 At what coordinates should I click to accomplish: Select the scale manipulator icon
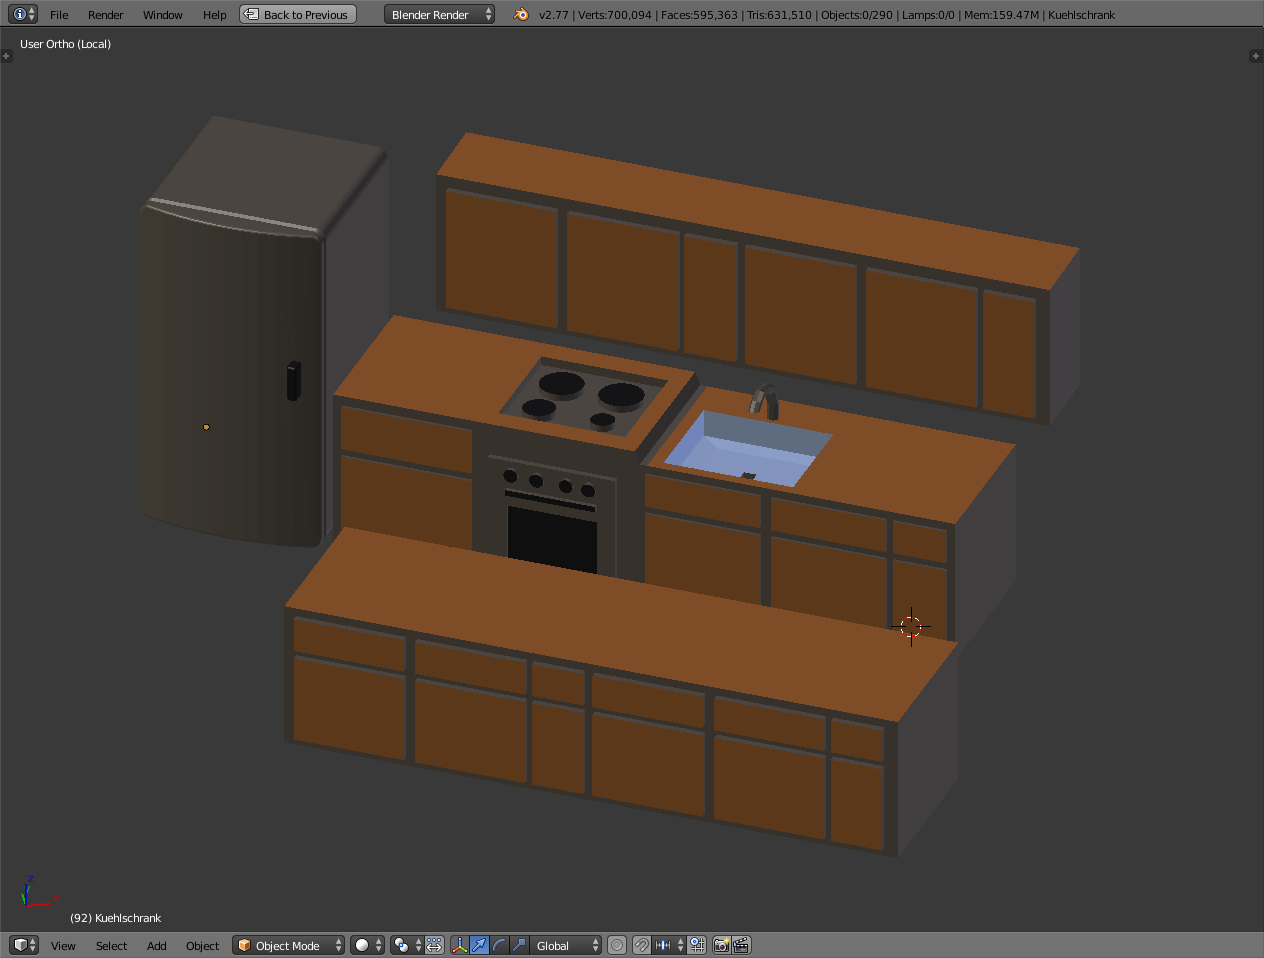pyautogui.click(x=519, y=945)
